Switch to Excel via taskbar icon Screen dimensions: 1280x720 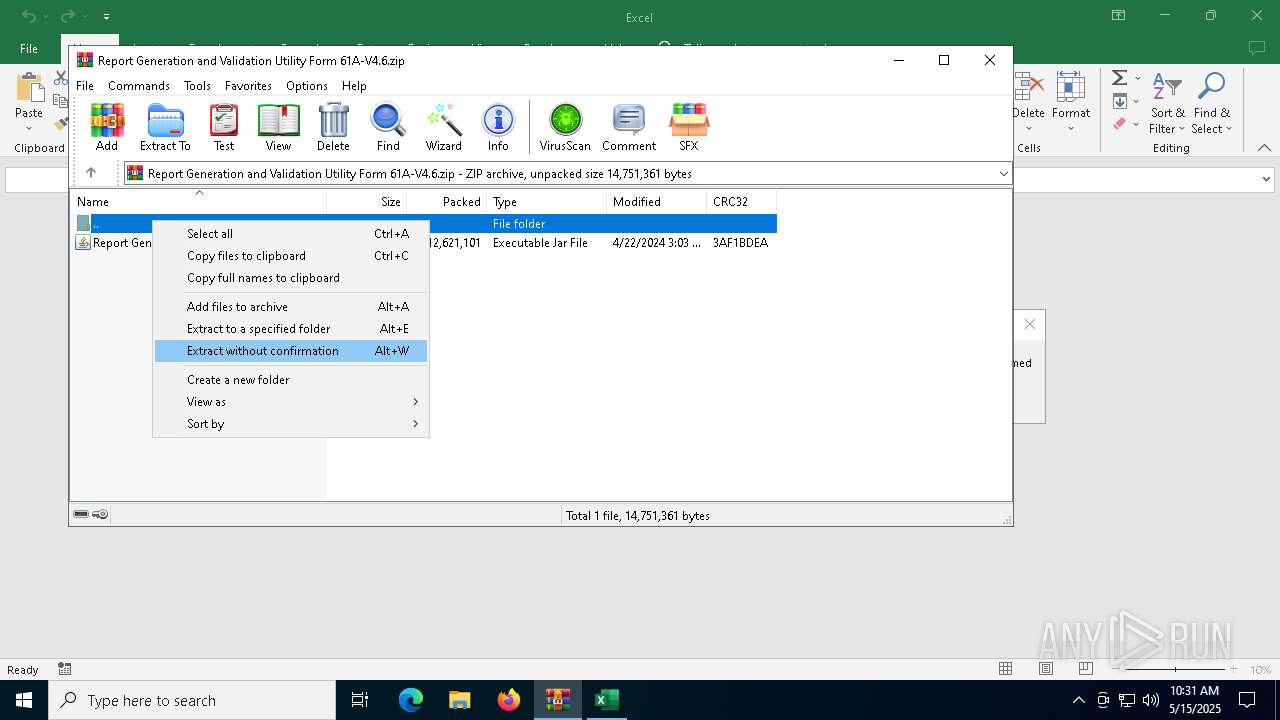click(x=607, y=700)
